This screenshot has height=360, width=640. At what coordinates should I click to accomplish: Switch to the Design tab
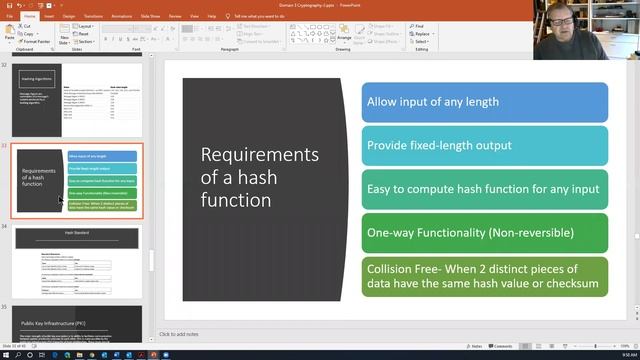tap(69, 16)
